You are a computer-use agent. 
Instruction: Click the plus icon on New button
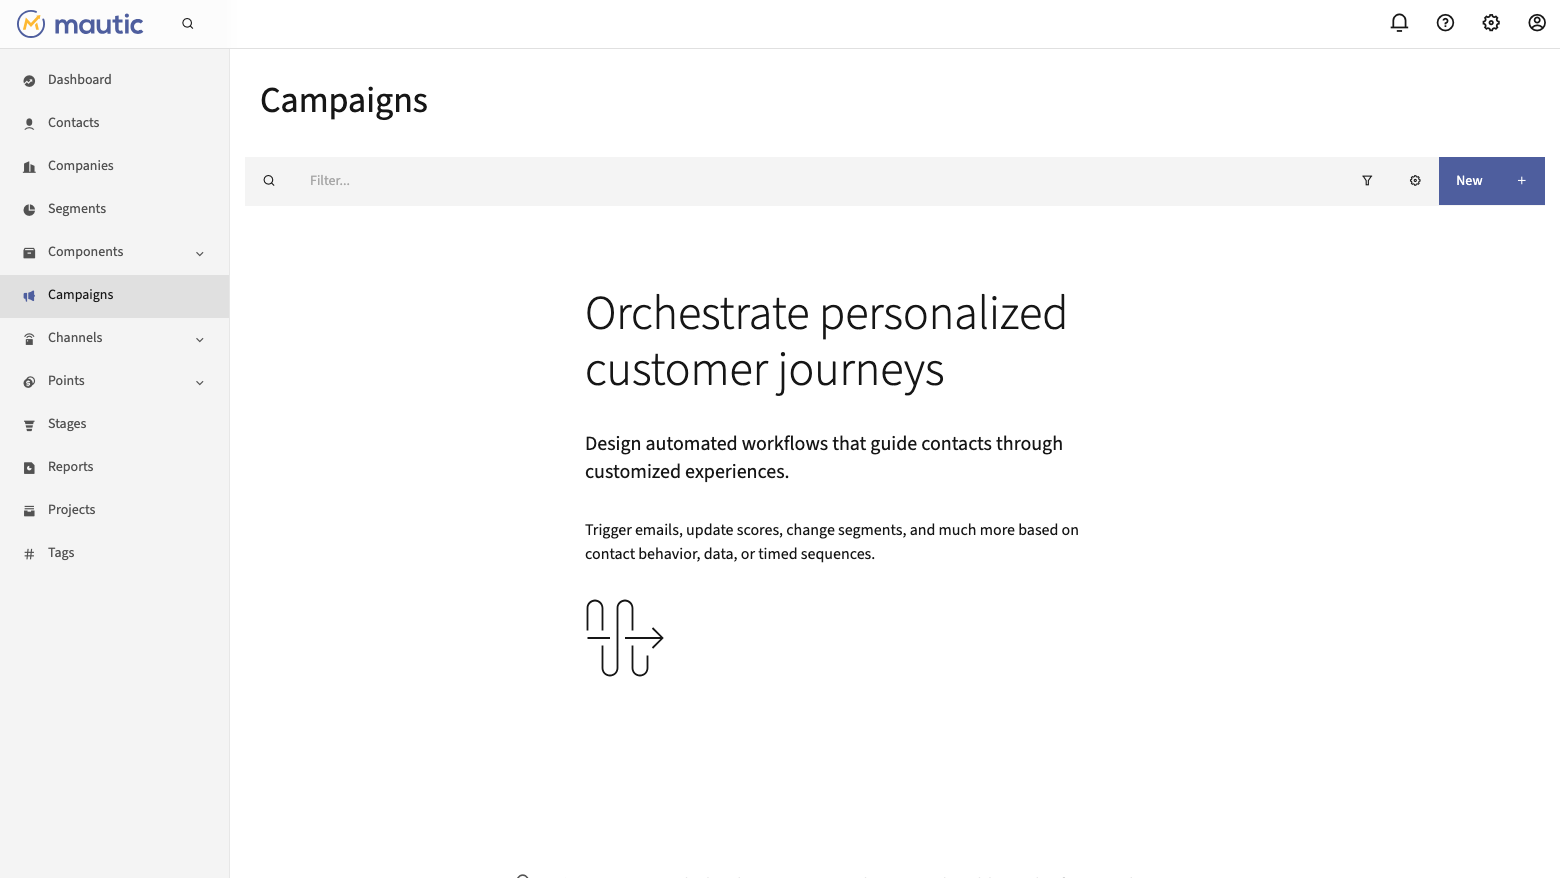(x=1522, y=181)
